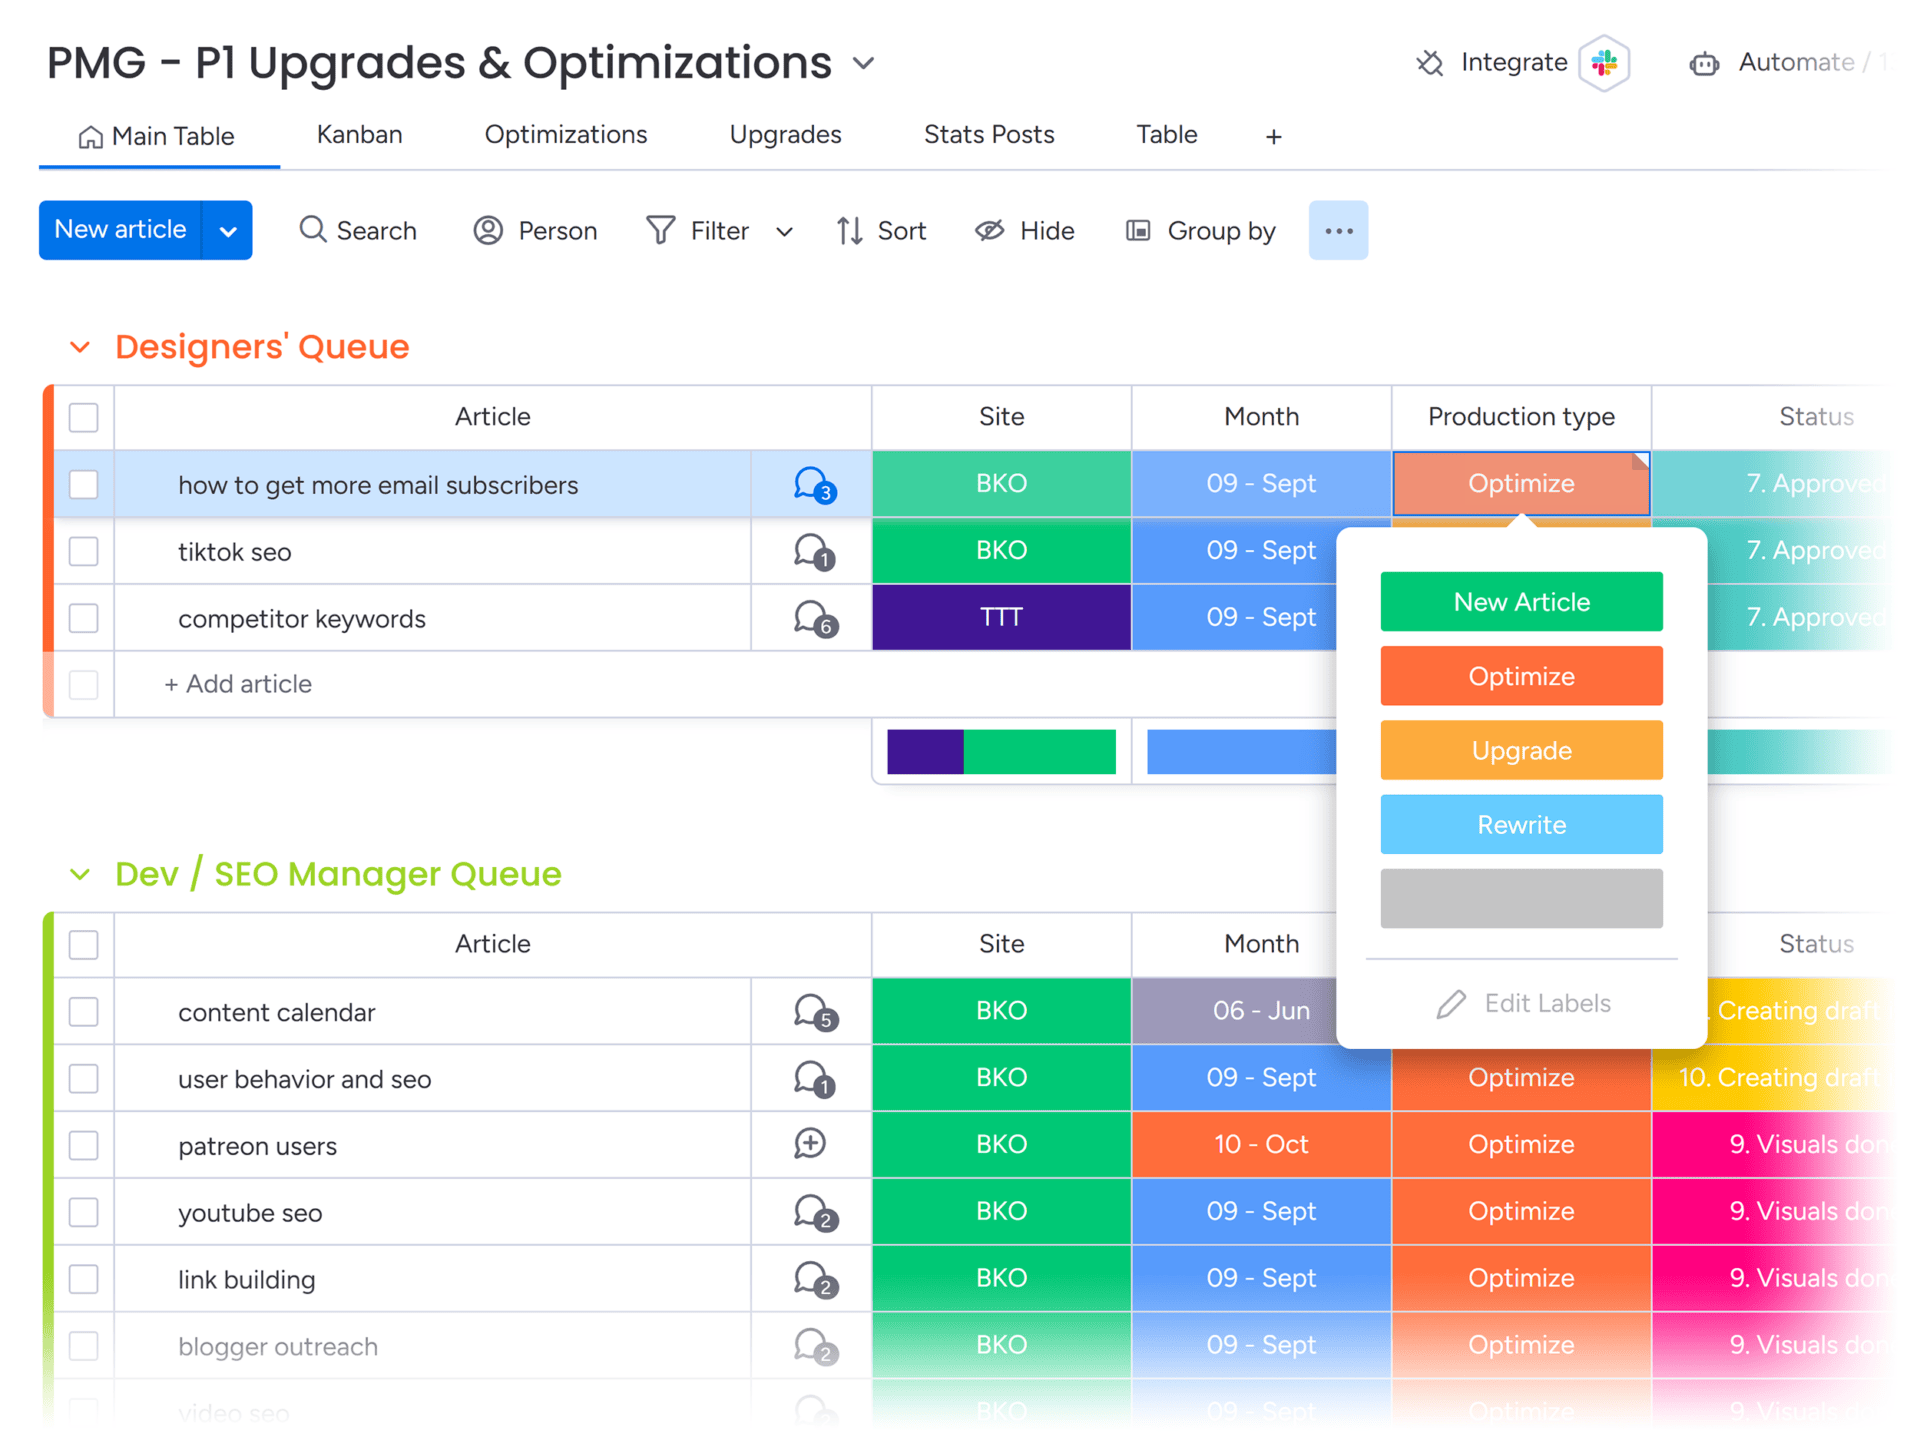Screen dimensions: 1920x1437
Task: Open the Stats Posts tab
Action: (989, 135)
